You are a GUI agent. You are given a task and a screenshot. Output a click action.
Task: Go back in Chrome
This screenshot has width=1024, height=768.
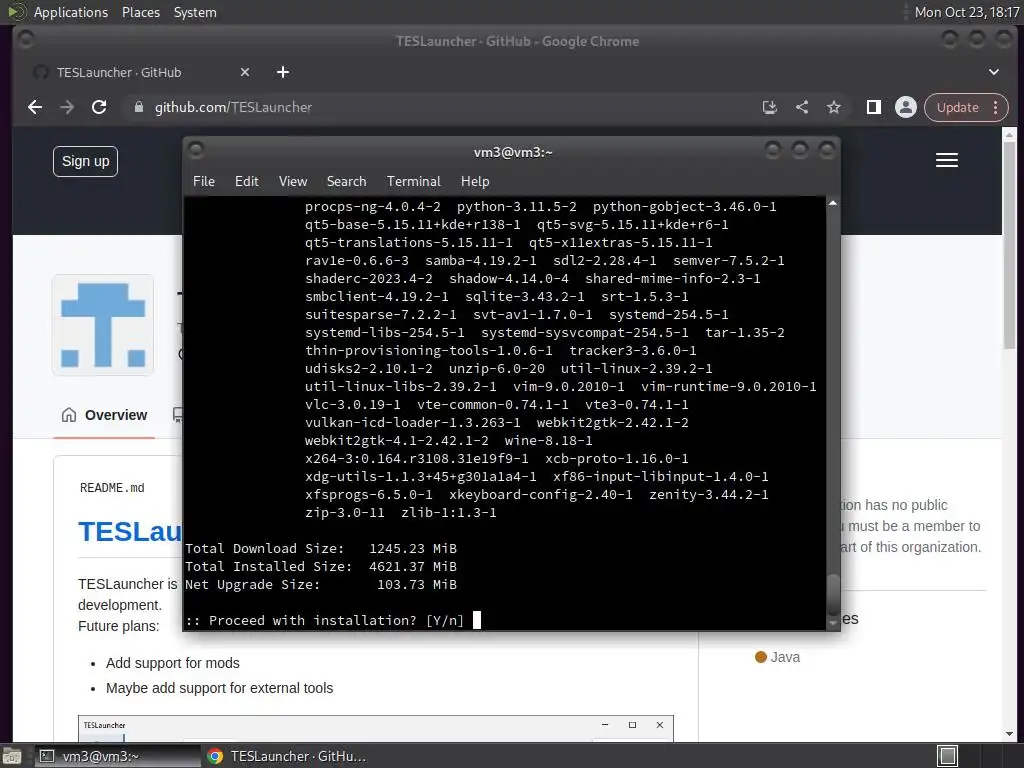pos(35,107)
